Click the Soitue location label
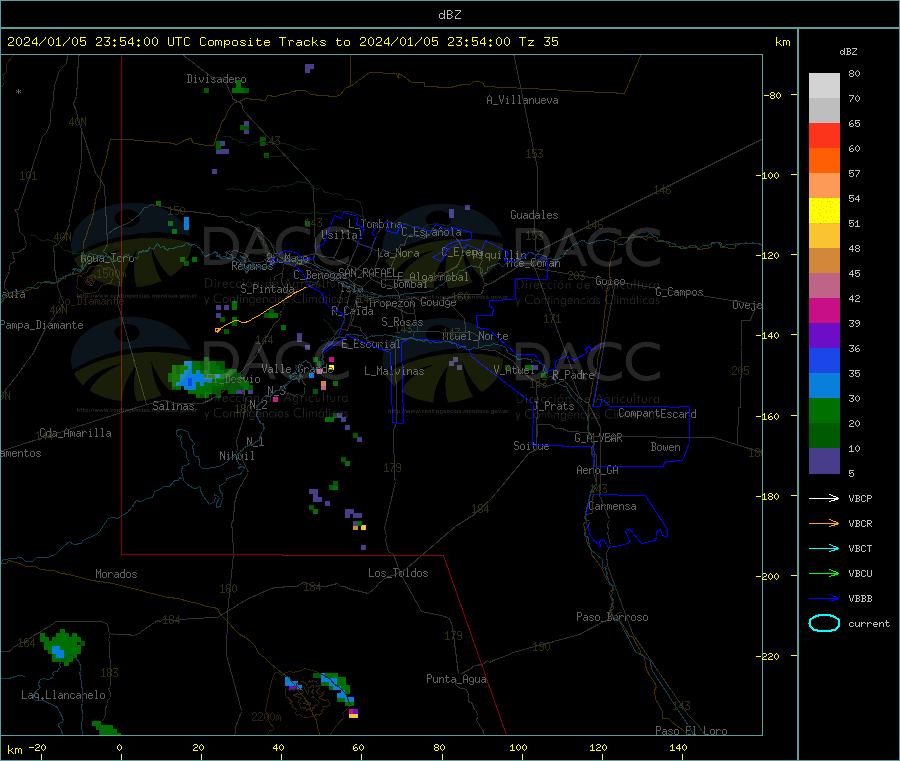 tap(531, 446)
